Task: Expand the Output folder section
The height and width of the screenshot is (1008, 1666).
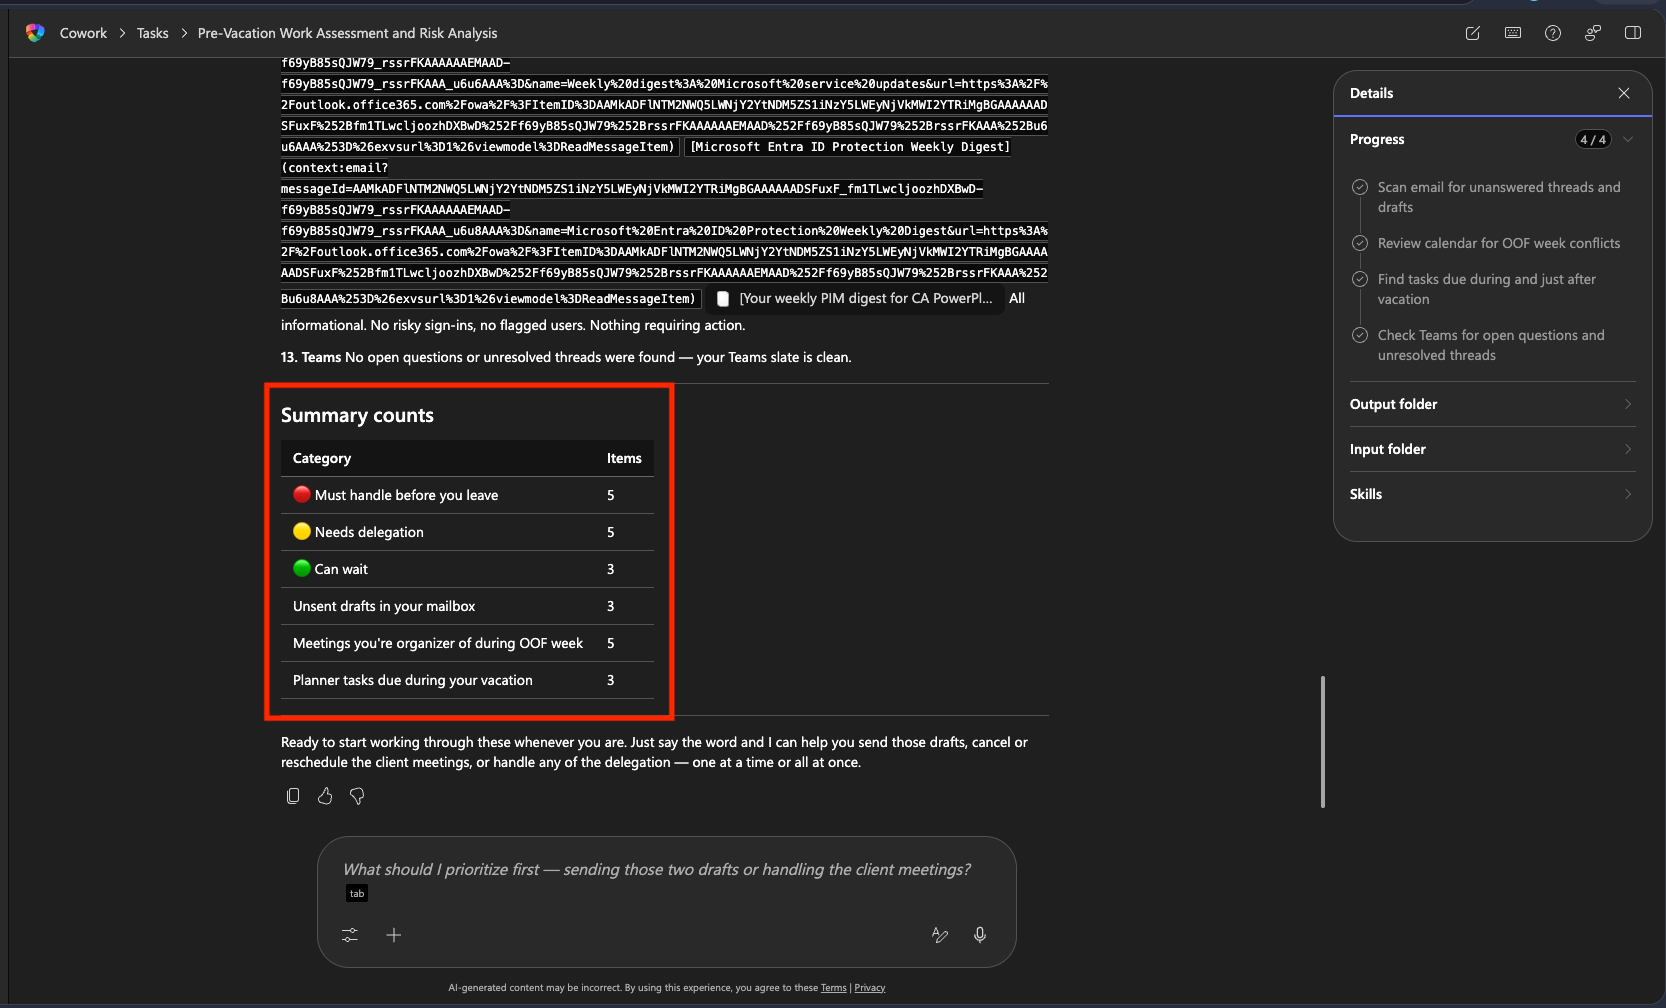Action: tap(1627, 404)
